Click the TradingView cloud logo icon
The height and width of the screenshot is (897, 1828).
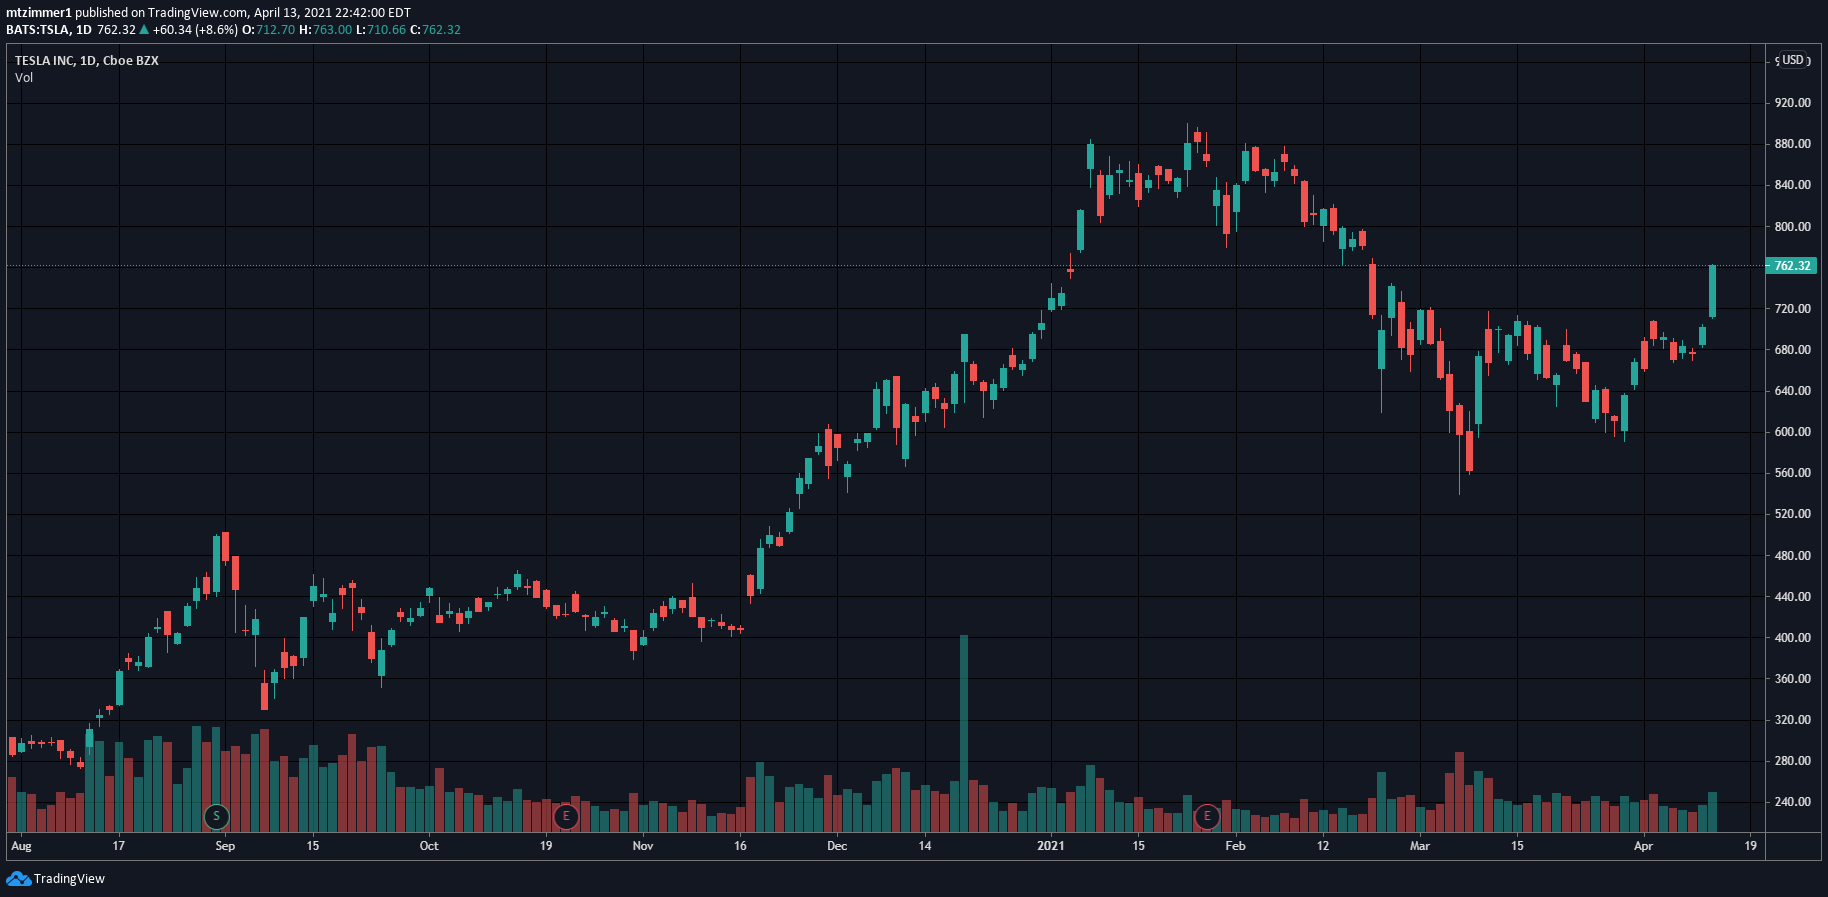pyautogui.click(x=18, y=878)
